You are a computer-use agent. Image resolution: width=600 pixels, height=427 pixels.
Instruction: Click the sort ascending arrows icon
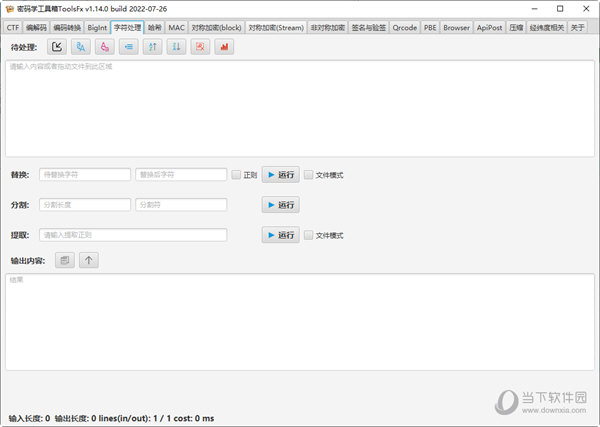pyautogui.click(x=152, y=47)
